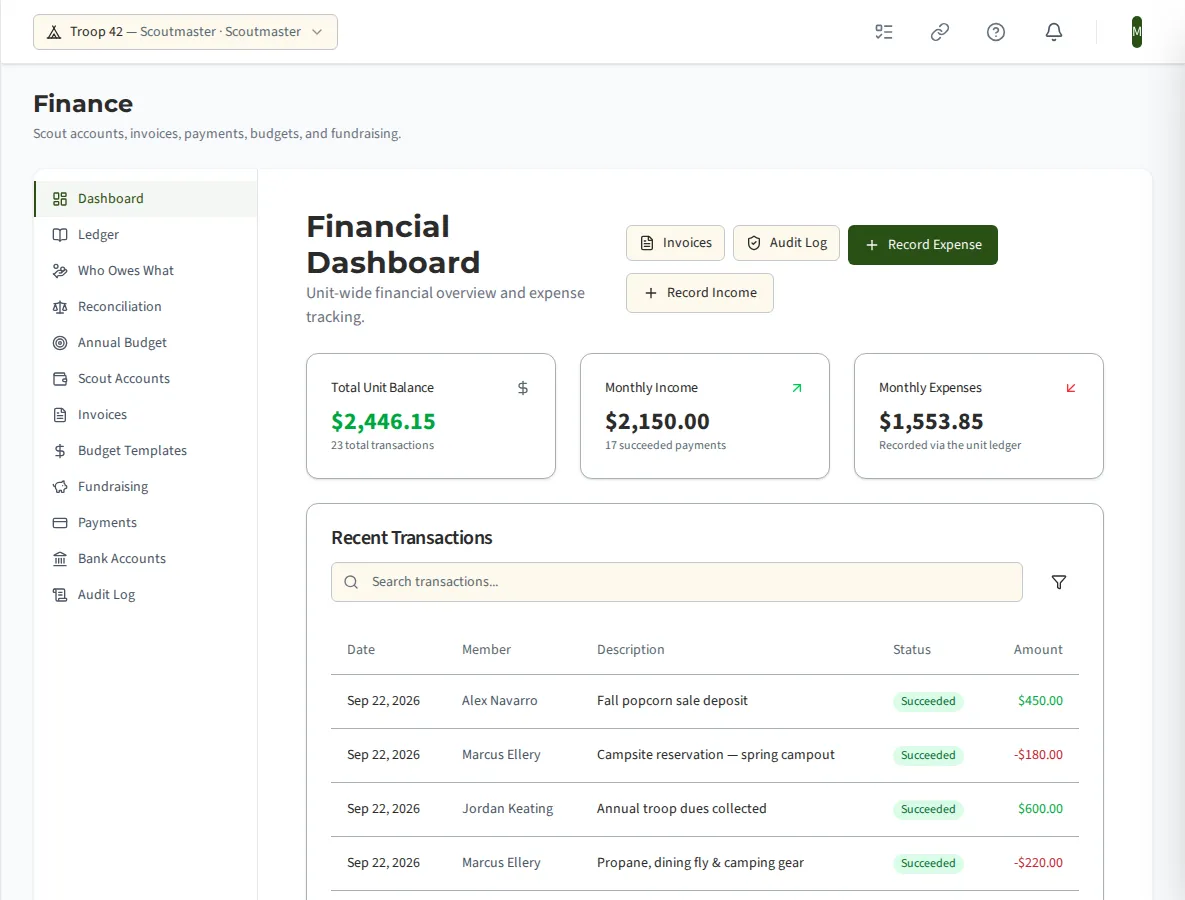
Task: Click Propane, dining fly & camping gear
Action: (x=700, y=863)
